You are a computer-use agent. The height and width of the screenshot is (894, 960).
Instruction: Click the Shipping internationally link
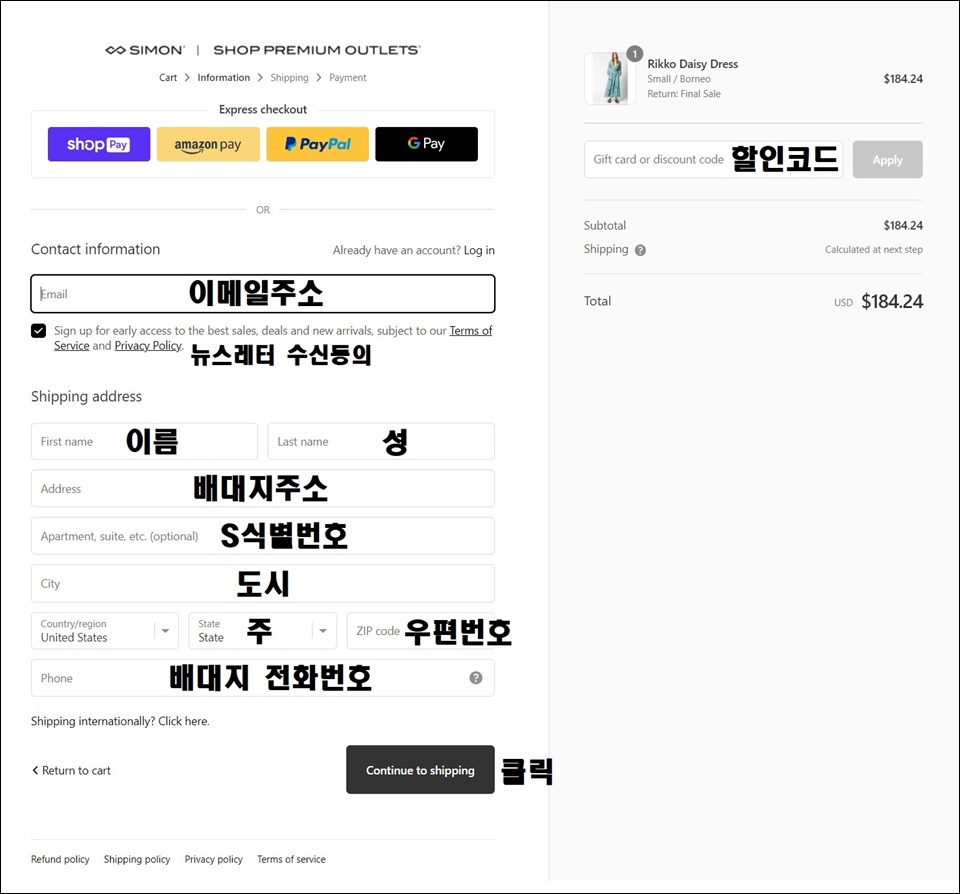[x=120, y=721]
